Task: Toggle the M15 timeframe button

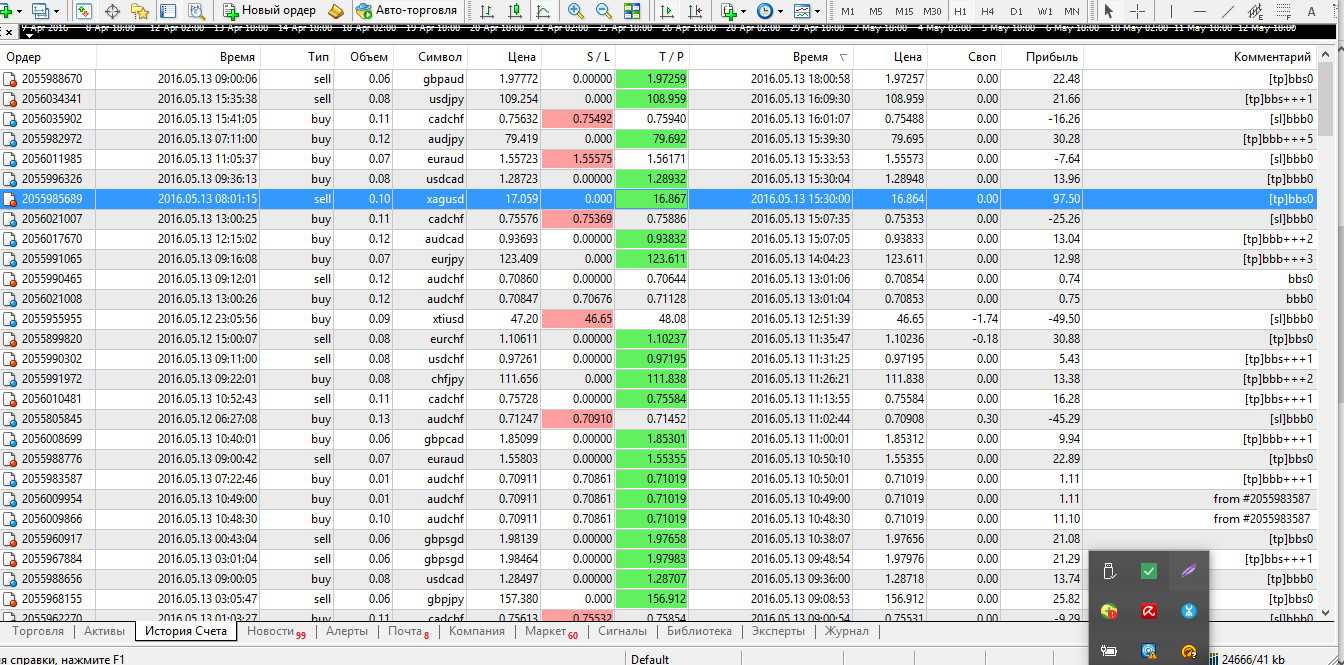Action: pos(904,11)
